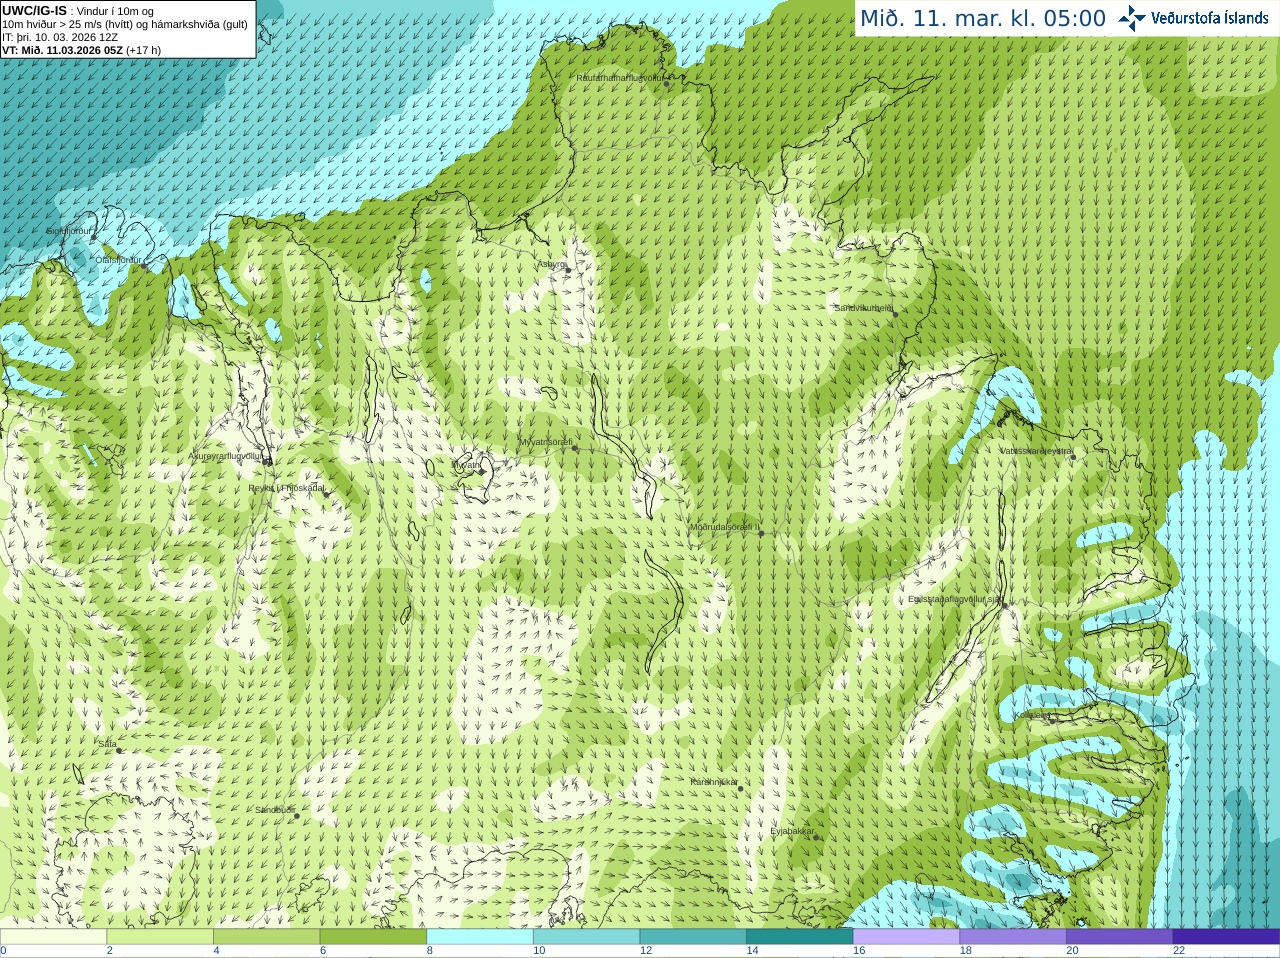Image resolution: width=1280 pixels, height=958 pixels.
Task: Select the Sandbúðir station label
Action: tap(275, 810)
